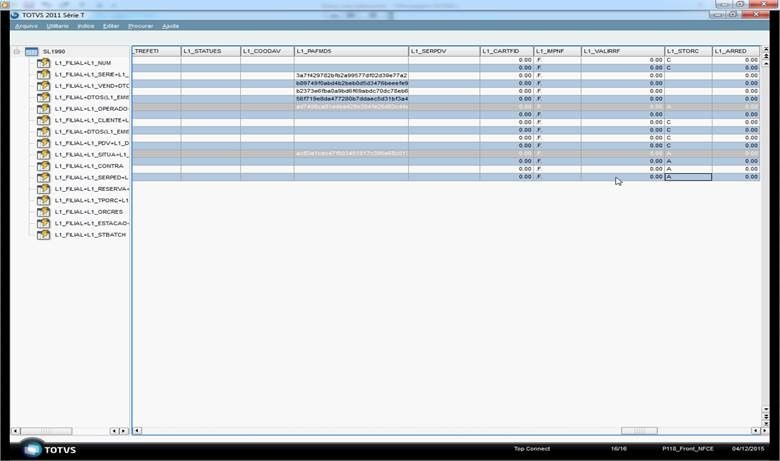Open the Ajuda menu
Image resolution: width=780 pixels, height=461 pixels.
170,26
